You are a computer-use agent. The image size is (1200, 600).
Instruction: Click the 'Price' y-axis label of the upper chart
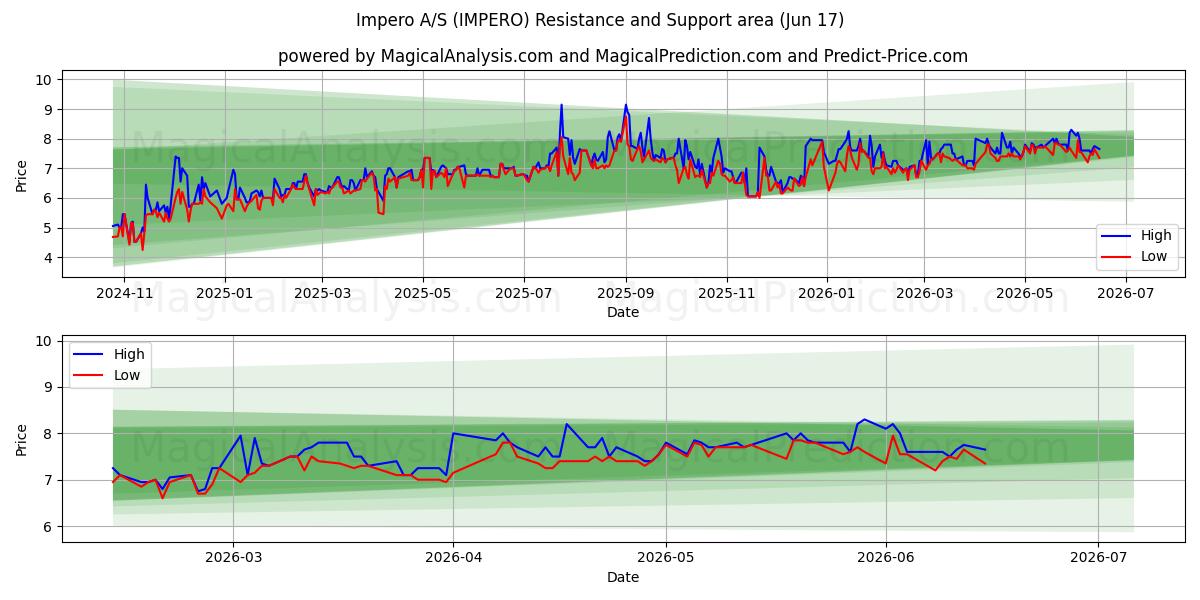tap(22, 175)
